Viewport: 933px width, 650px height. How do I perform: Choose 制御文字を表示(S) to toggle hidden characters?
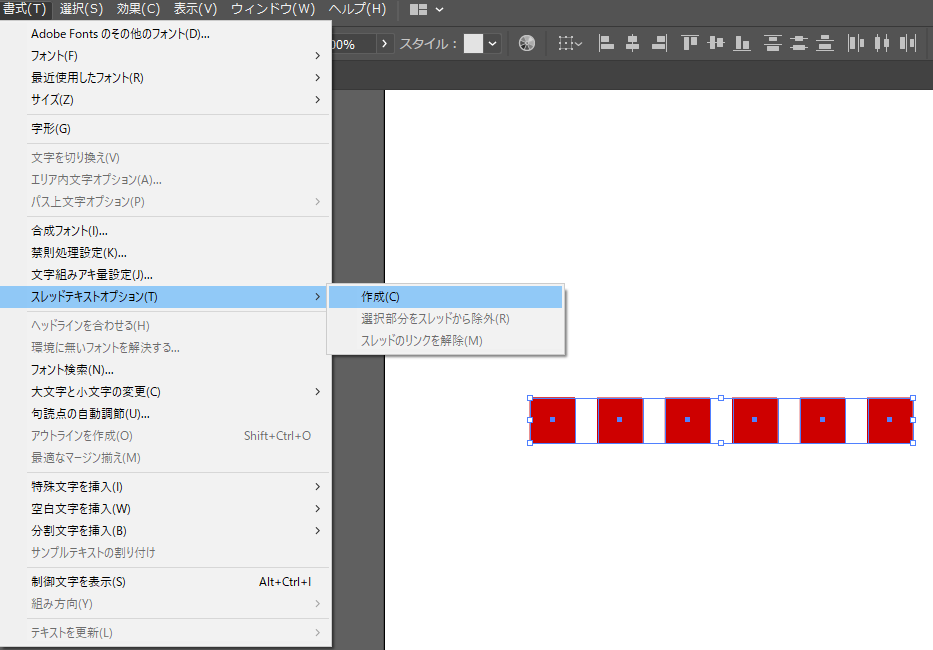coord(78,582)
